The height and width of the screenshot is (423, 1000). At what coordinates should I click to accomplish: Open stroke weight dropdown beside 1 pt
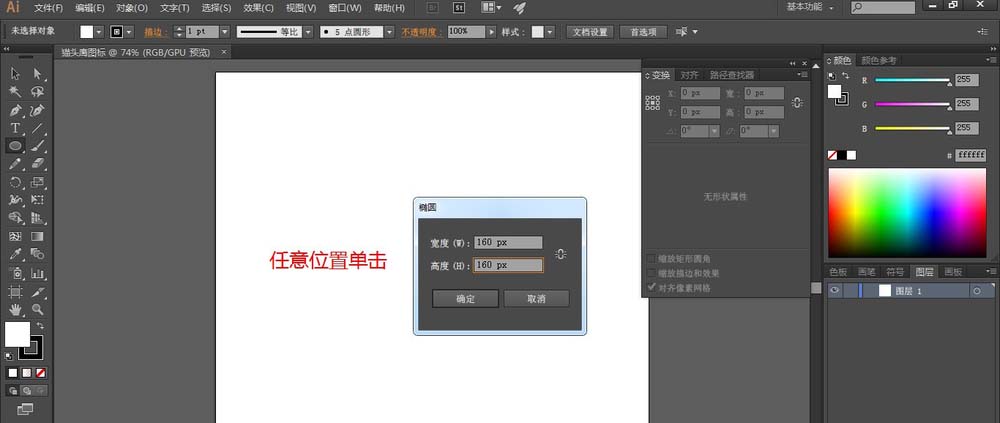tap(224, 32)
